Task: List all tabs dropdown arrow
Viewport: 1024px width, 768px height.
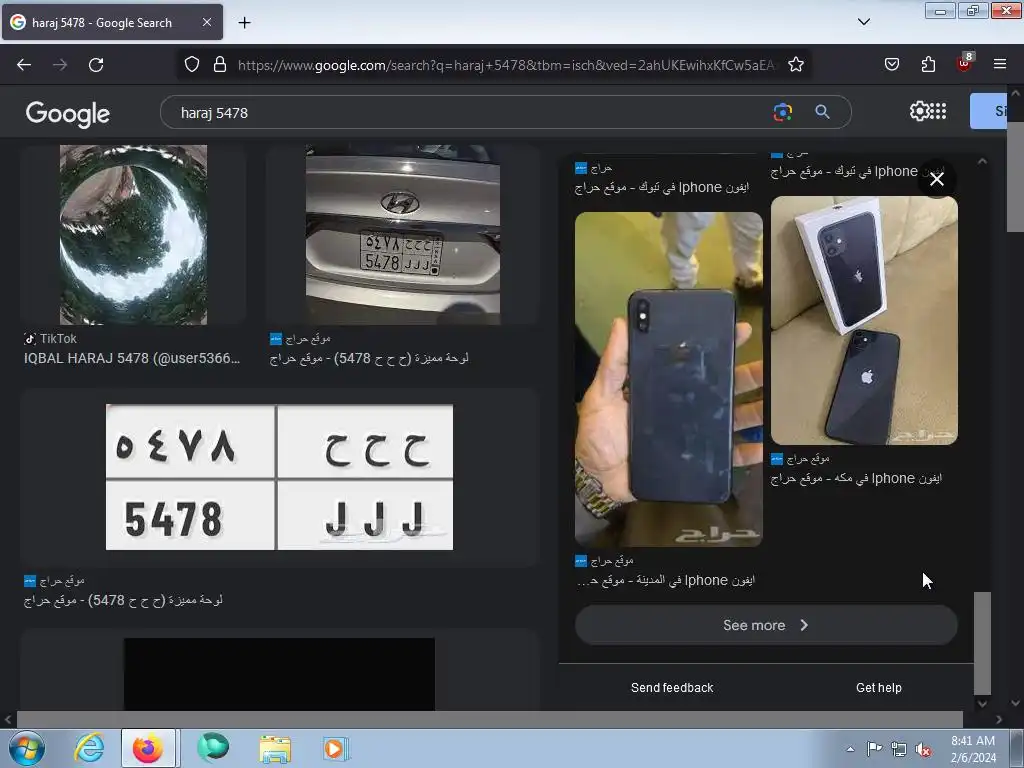Action: click(863, 22)
